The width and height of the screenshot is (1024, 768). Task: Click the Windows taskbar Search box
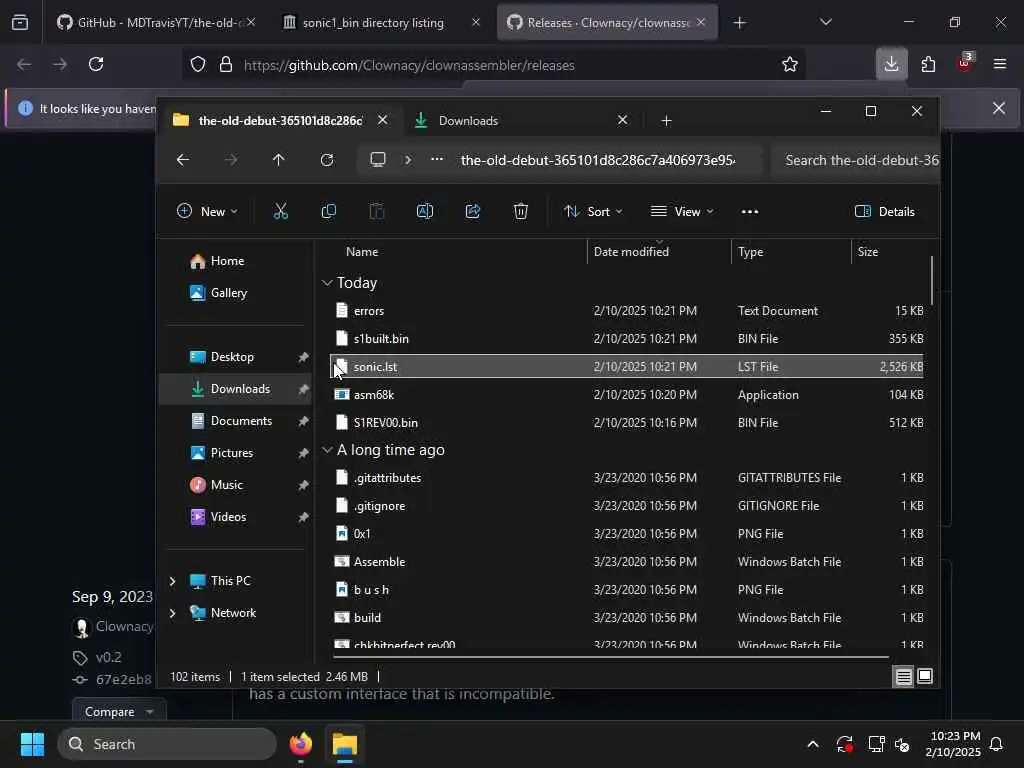(x=167, y=744)
